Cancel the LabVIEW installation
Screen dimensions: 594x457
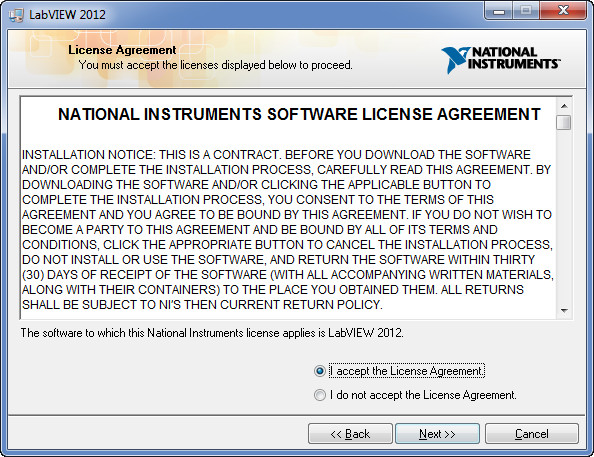tap(531, 434)
